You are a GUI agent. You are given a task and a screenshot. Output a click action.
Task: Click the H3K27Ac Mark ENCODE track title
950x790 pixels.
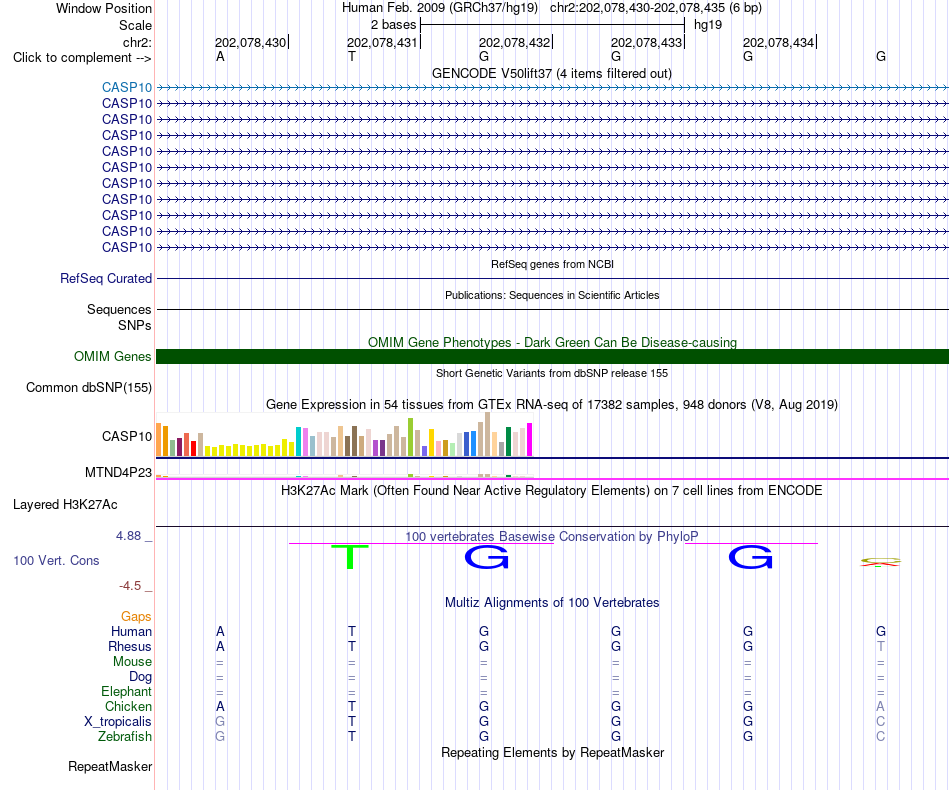click(552, 490)
